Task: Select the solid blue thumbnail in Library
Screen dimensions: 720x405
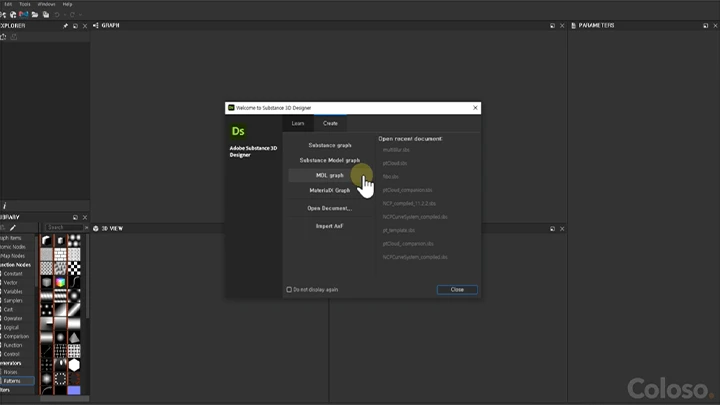Action: click(74, 390)
